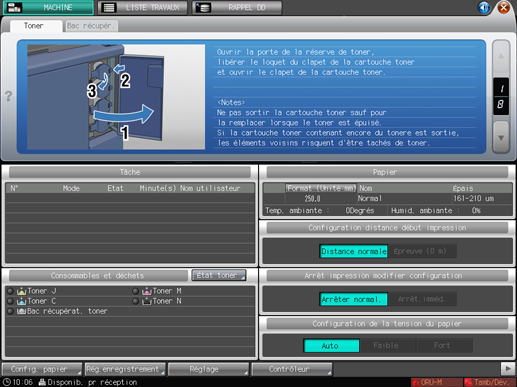517x387 pixels.
Task: Click the toner door illustration
Action: coord(116,97)
